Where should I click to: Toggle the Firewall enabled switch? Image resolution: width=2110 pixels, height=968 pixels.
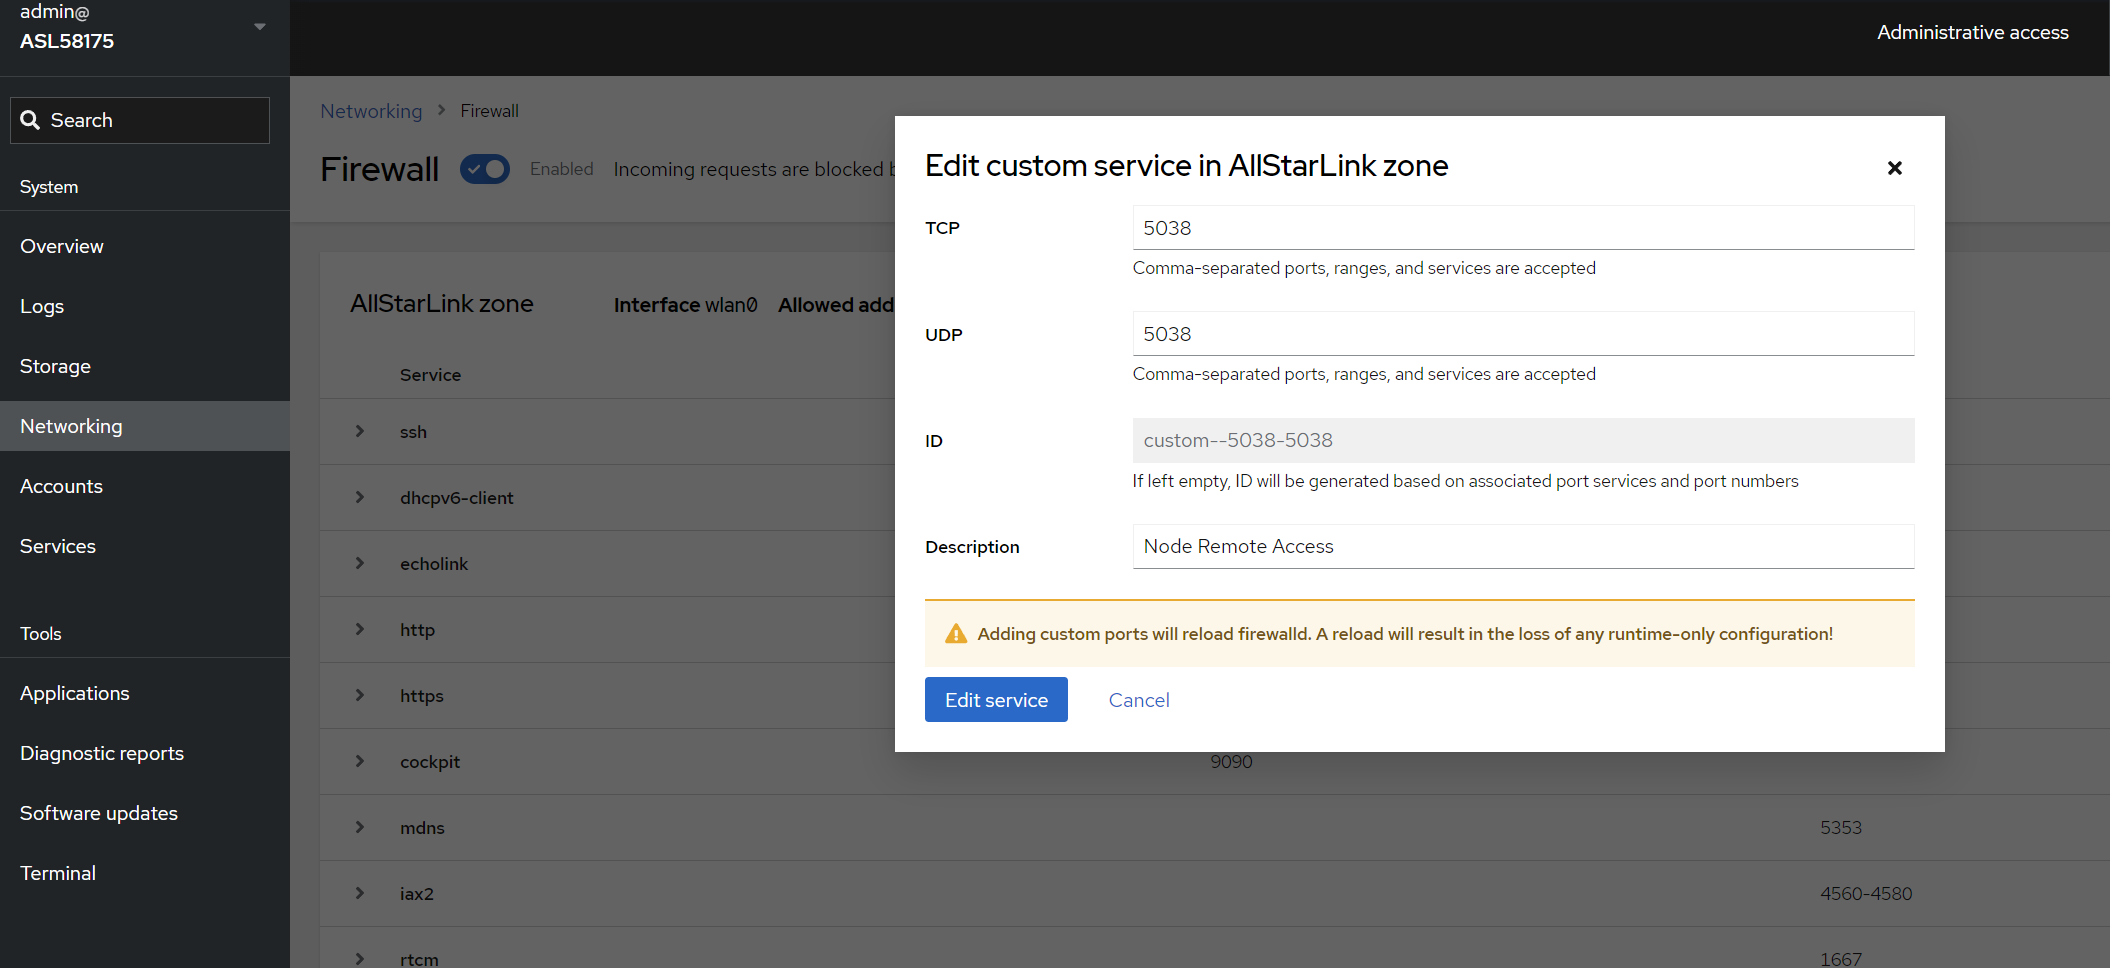(x=485, y=169)
